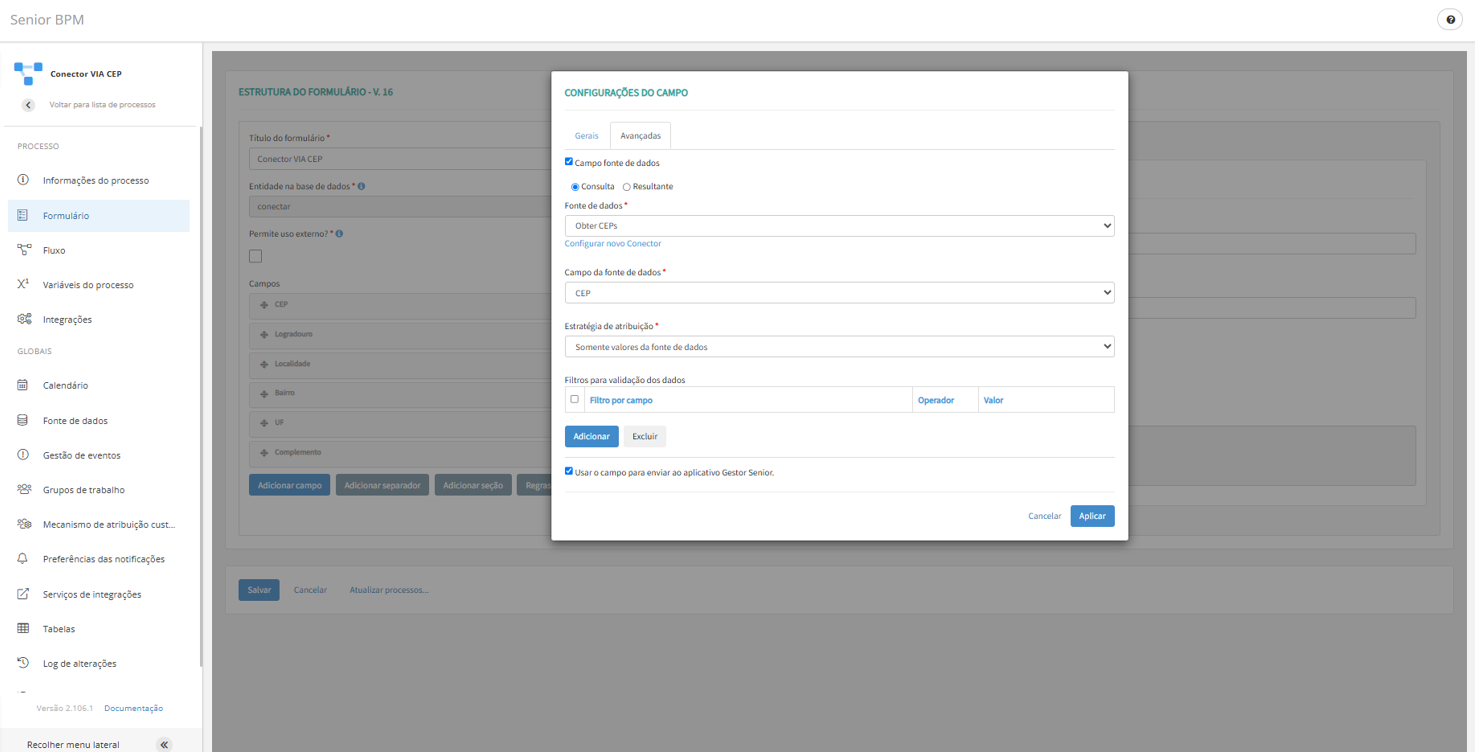Click Configurar novo Conector link
Image resolution: width=1475 pixels, height=756 pixels.
[613, 244]
